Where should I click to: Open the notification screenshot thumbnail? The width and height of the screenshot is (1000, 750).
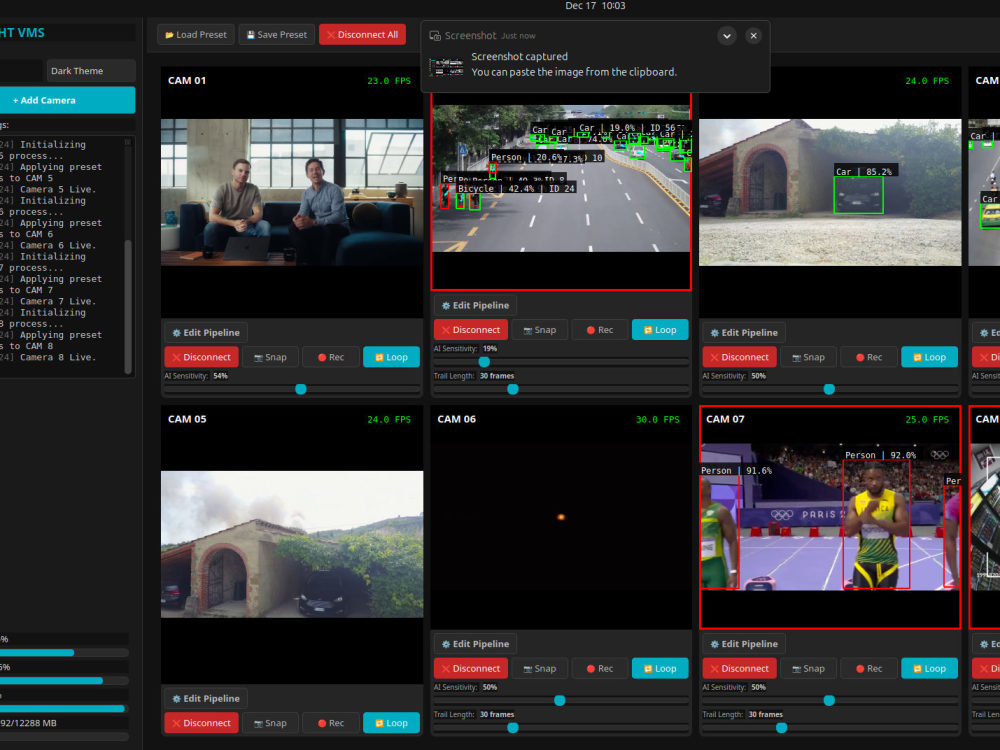[446, 66]
